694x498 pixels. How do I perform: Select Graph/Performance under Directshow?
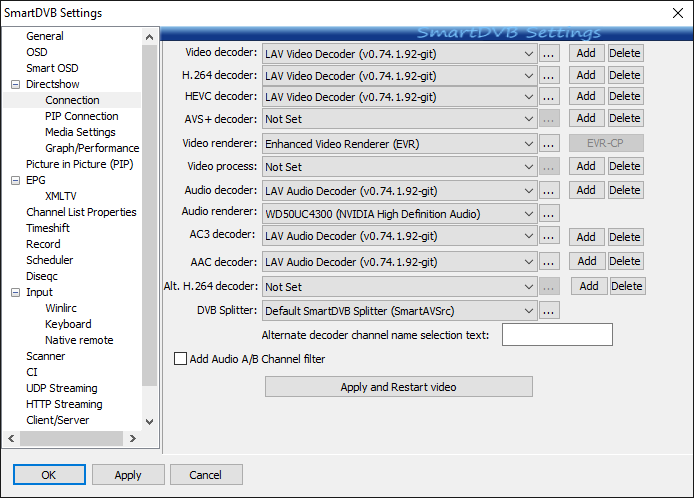(92, 148)
